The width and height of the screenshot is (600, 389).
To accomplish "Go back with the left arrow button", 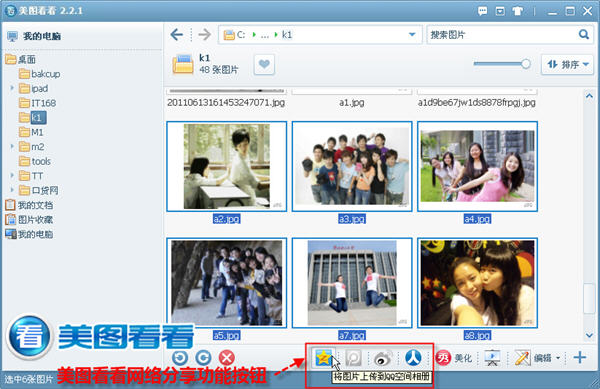I will pos(177,35).
